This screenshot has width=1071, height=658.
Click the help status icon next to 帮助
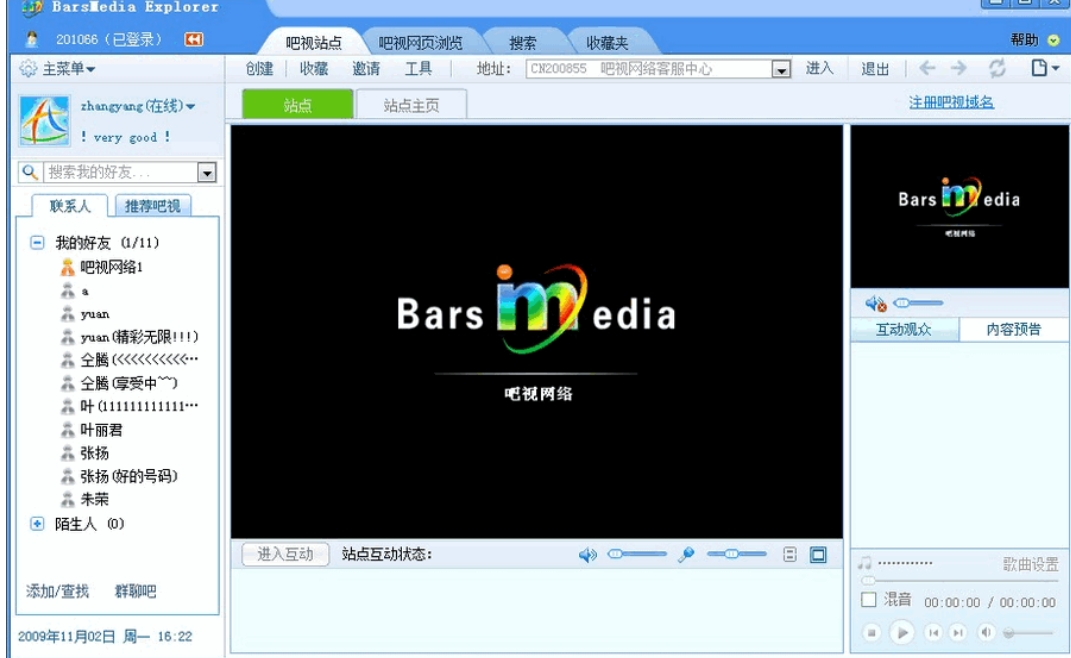(x=1054, y=40)
